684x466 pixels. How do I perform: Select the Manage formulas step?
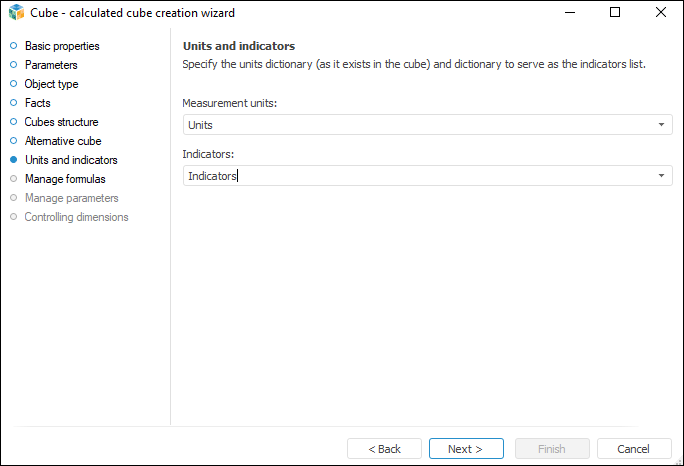click(65, 179)
